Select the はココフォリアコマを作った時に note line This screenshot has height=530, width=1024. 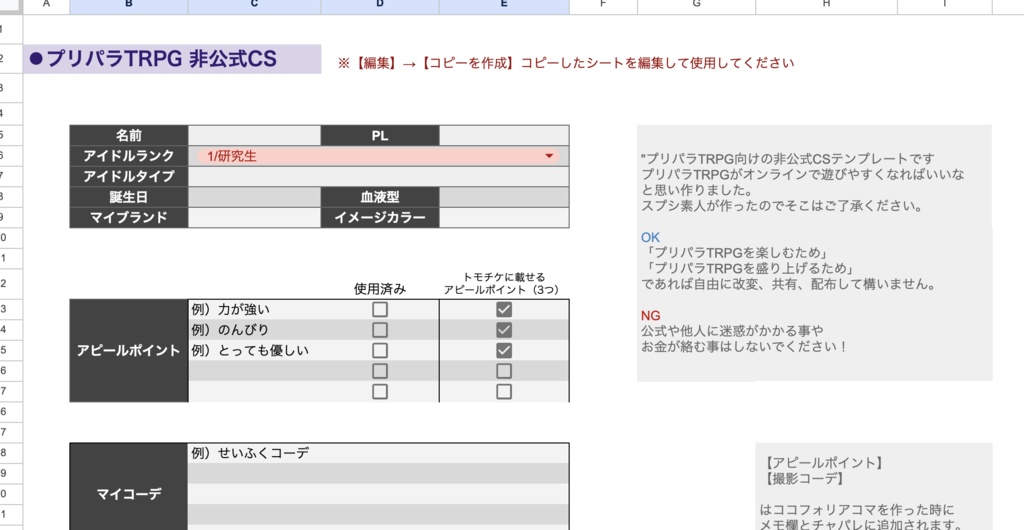857,510
